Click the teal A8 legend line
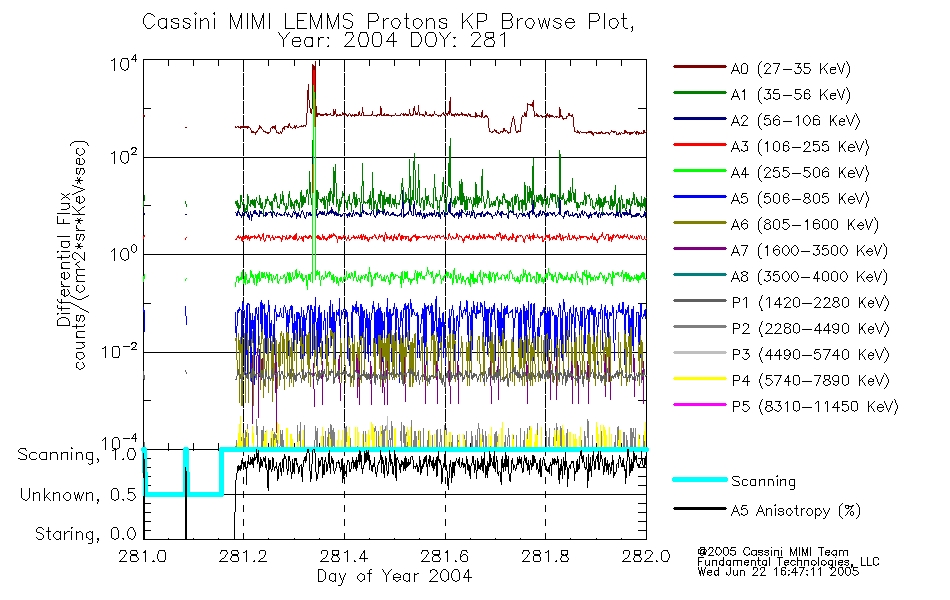The height and width of the screenshot is (600, 950). click(x=699, y=275)
